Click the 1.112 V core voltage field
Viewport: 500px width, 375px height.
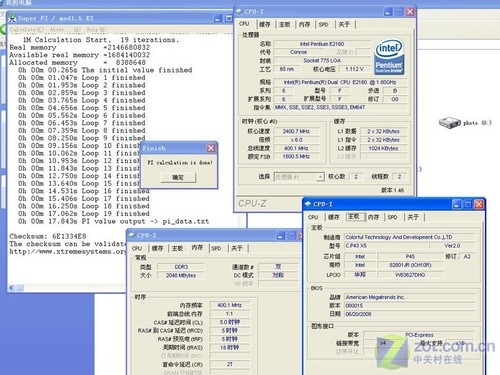click(354, 69)
